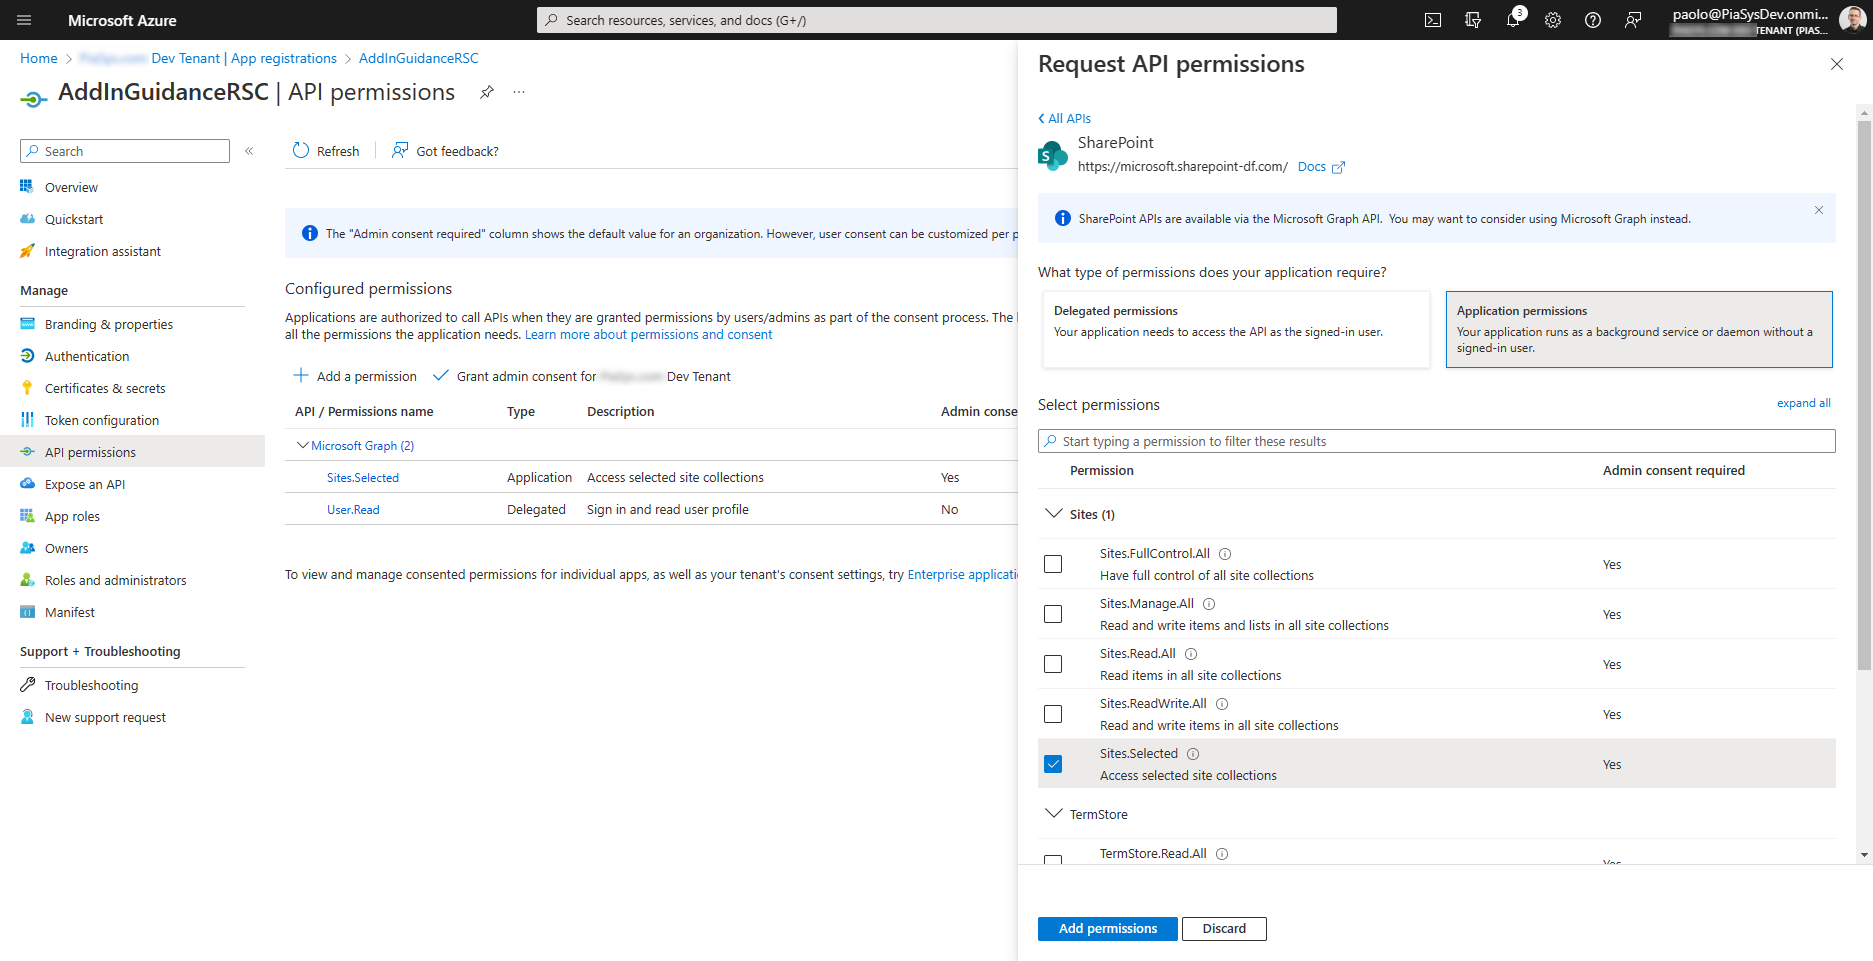This screenshot has width=1873, height=961.
Task: Open Token configuration settings
Action: pos(101,420)
